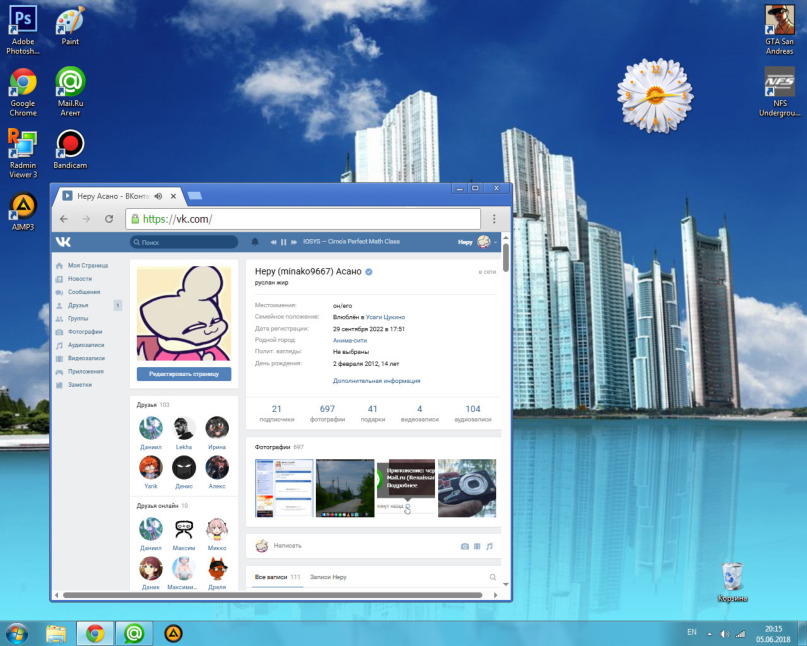807x646 pixels.
Task: Skip to next track in VK player
Action: pos(294,242)
